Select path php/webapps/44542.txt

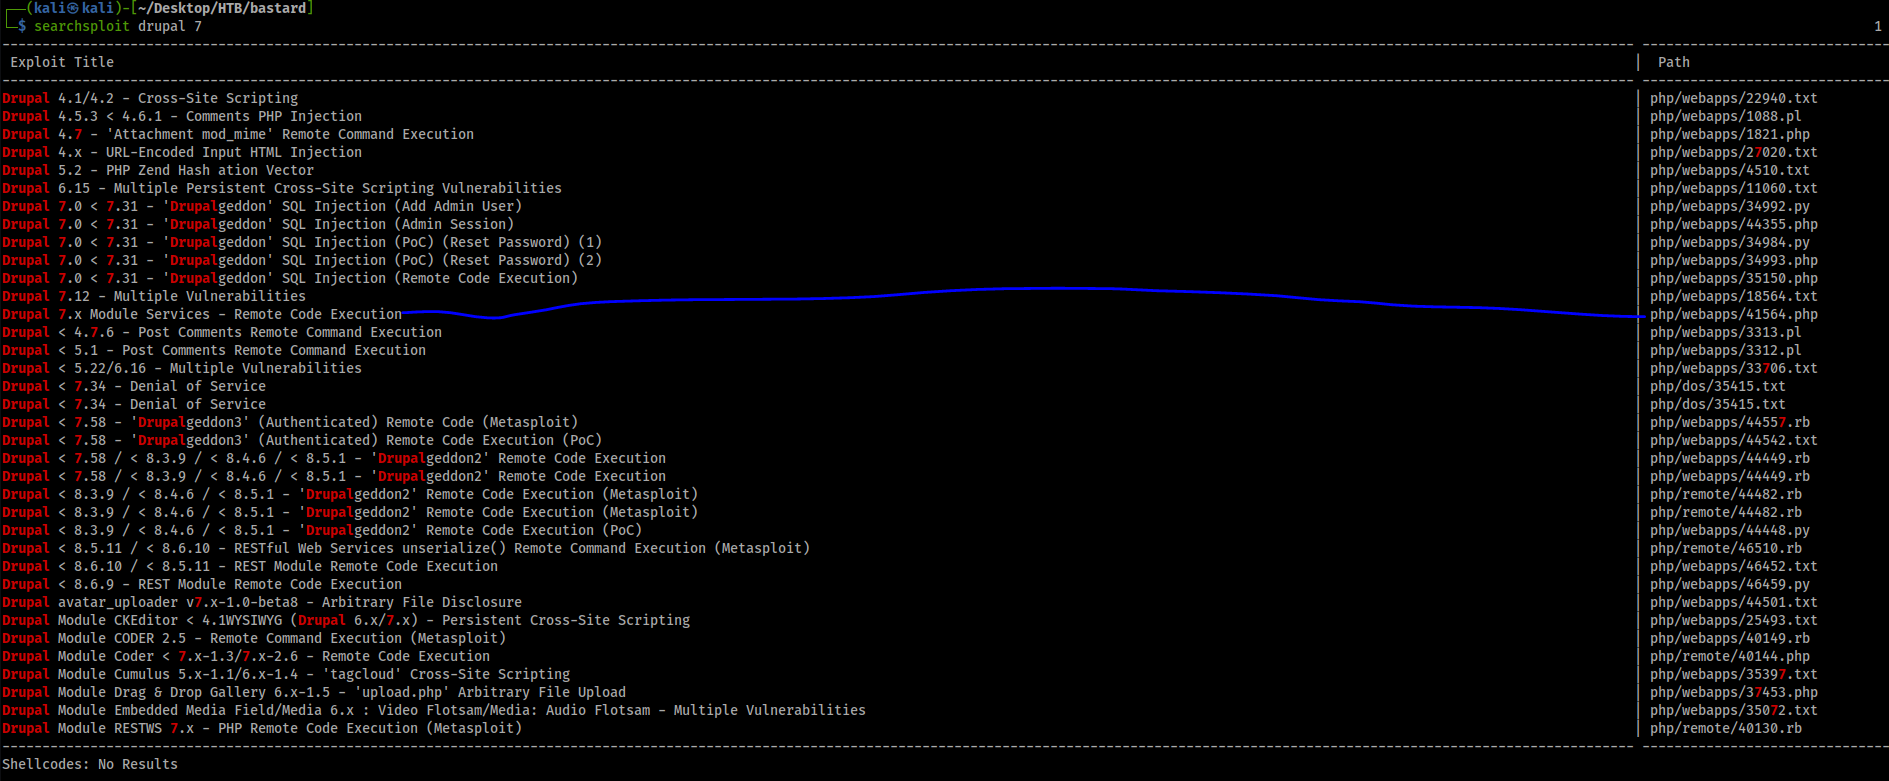click(1734, 440)
